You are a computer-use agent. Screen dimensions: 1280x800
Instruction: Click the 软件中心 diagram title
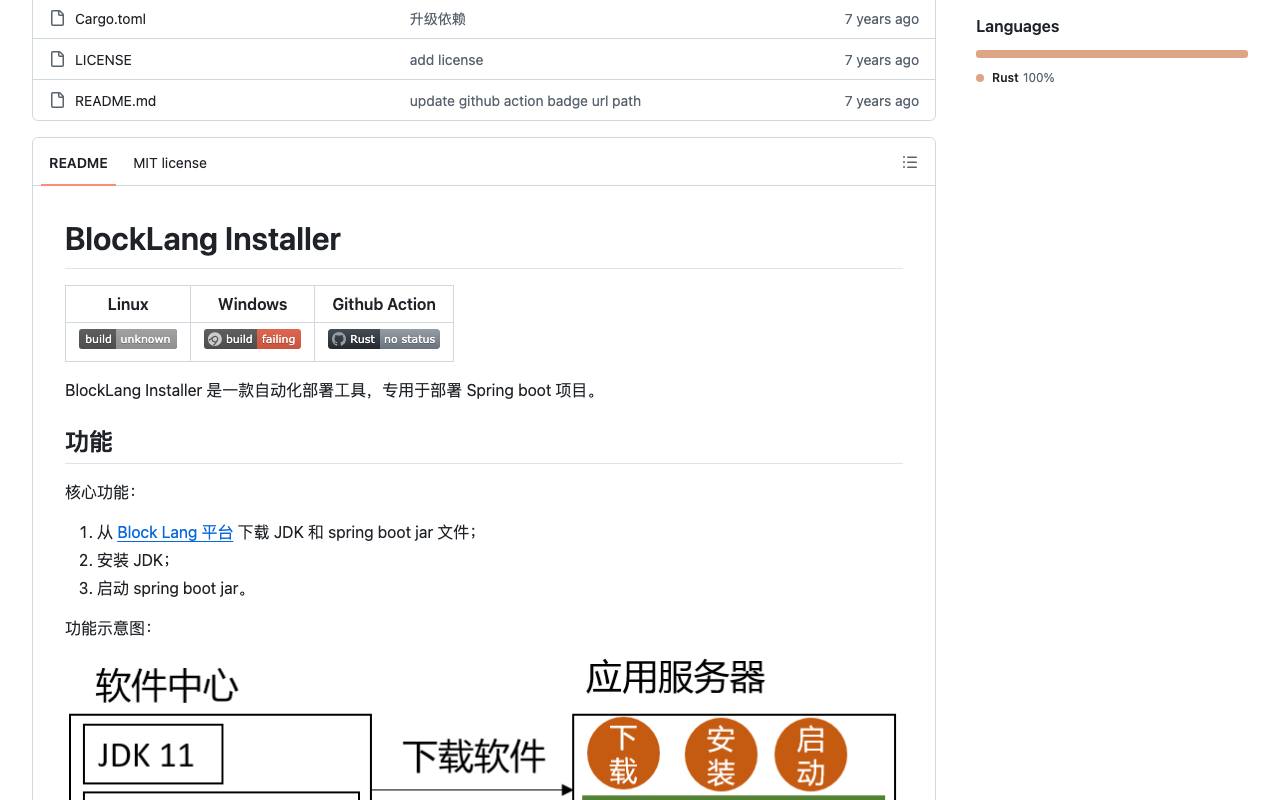(167, 686)
